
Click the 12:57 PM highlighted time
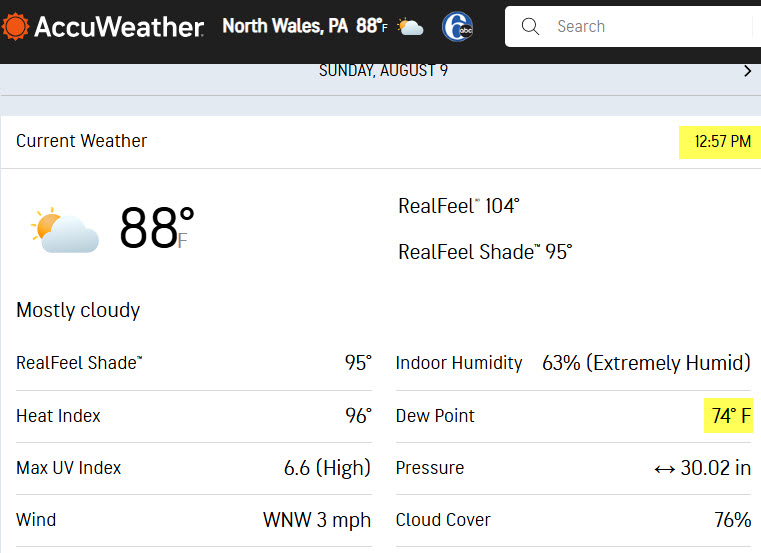click(x=722, y=141)
